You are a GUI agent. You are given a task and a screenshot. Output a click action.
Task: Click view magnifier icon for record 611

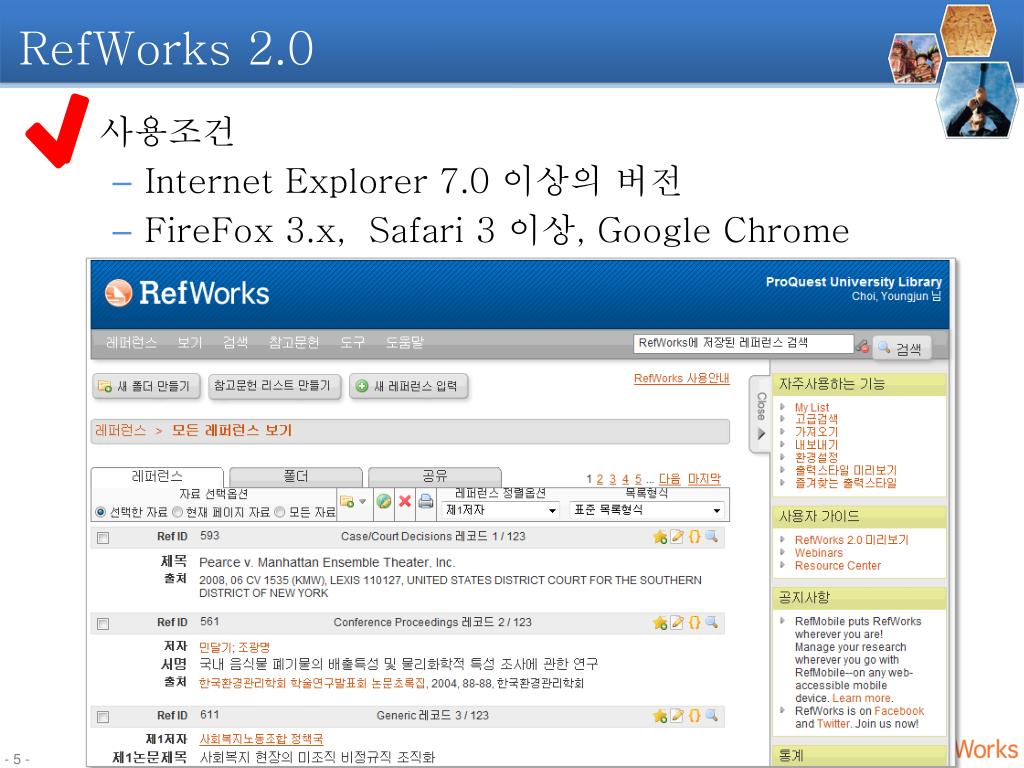(x=712, y=716)
